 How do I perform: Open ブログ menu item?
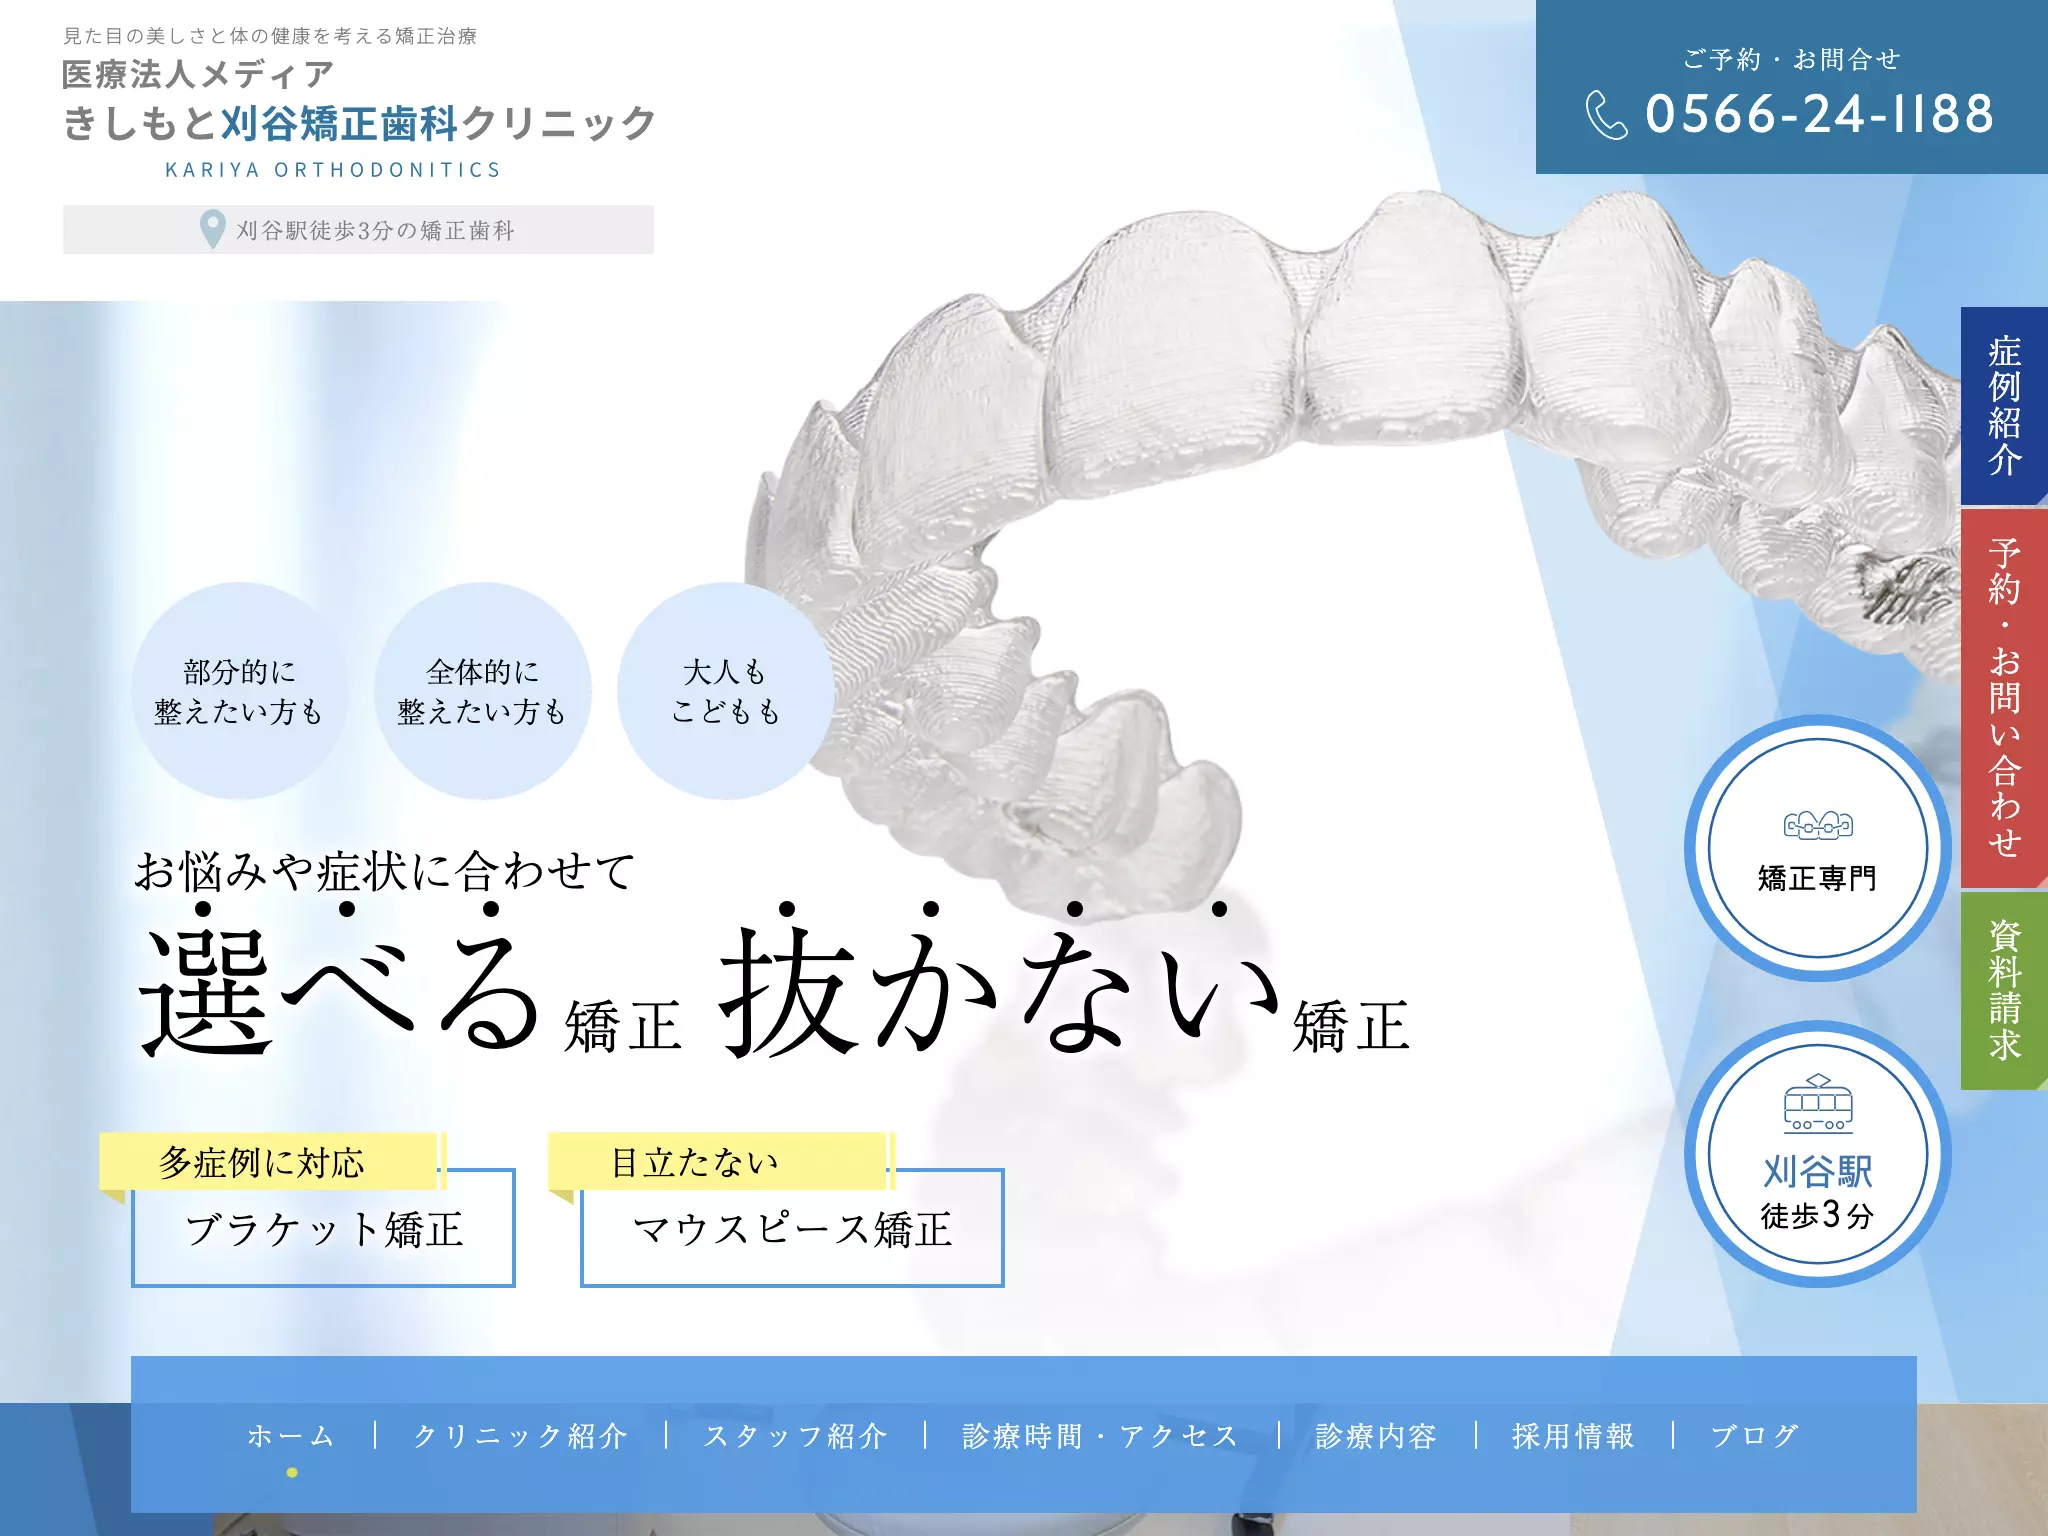(1755, 1436)
